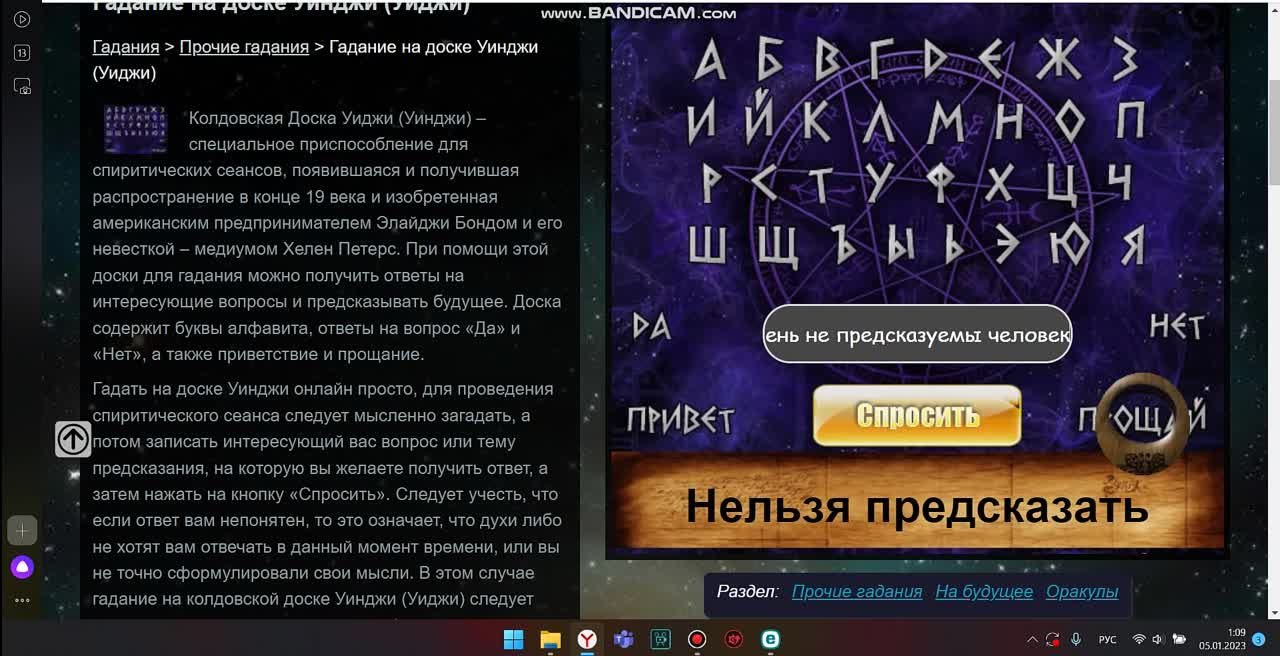The height and width of the screenshot is (656, 1280).
Task: Switch the РУС keyboard language indicator
Action: tap(1107, 639)
